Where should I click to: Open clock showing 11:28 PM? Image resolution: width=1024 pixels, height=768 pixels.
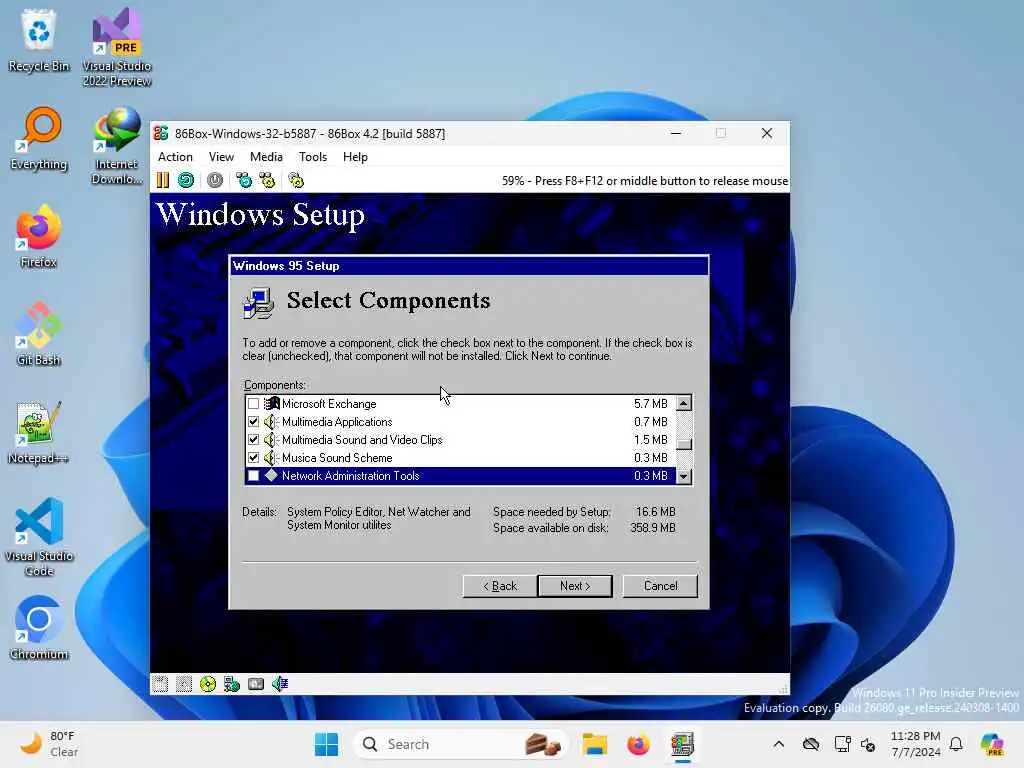916,744
